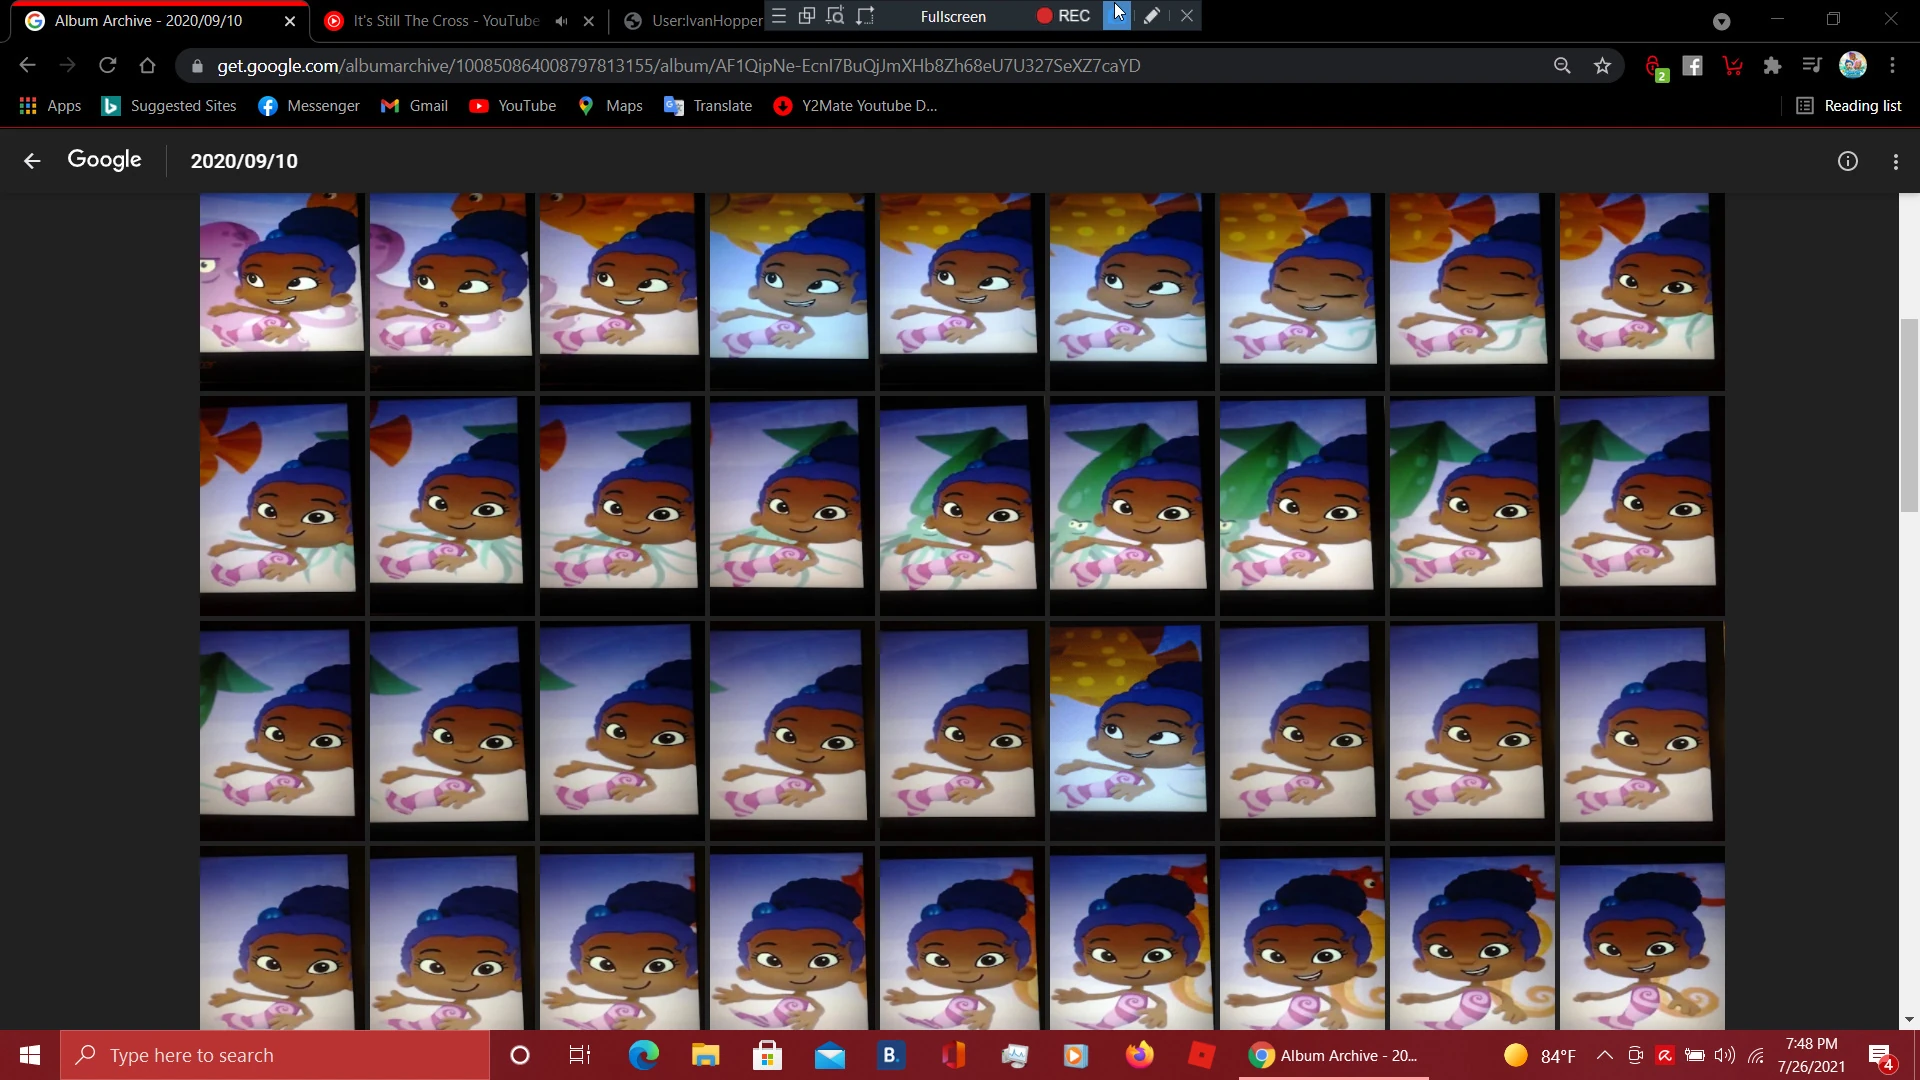Open the YouTube bookmark
This screenshot has height=1080, width=1920.
[513, 106]
